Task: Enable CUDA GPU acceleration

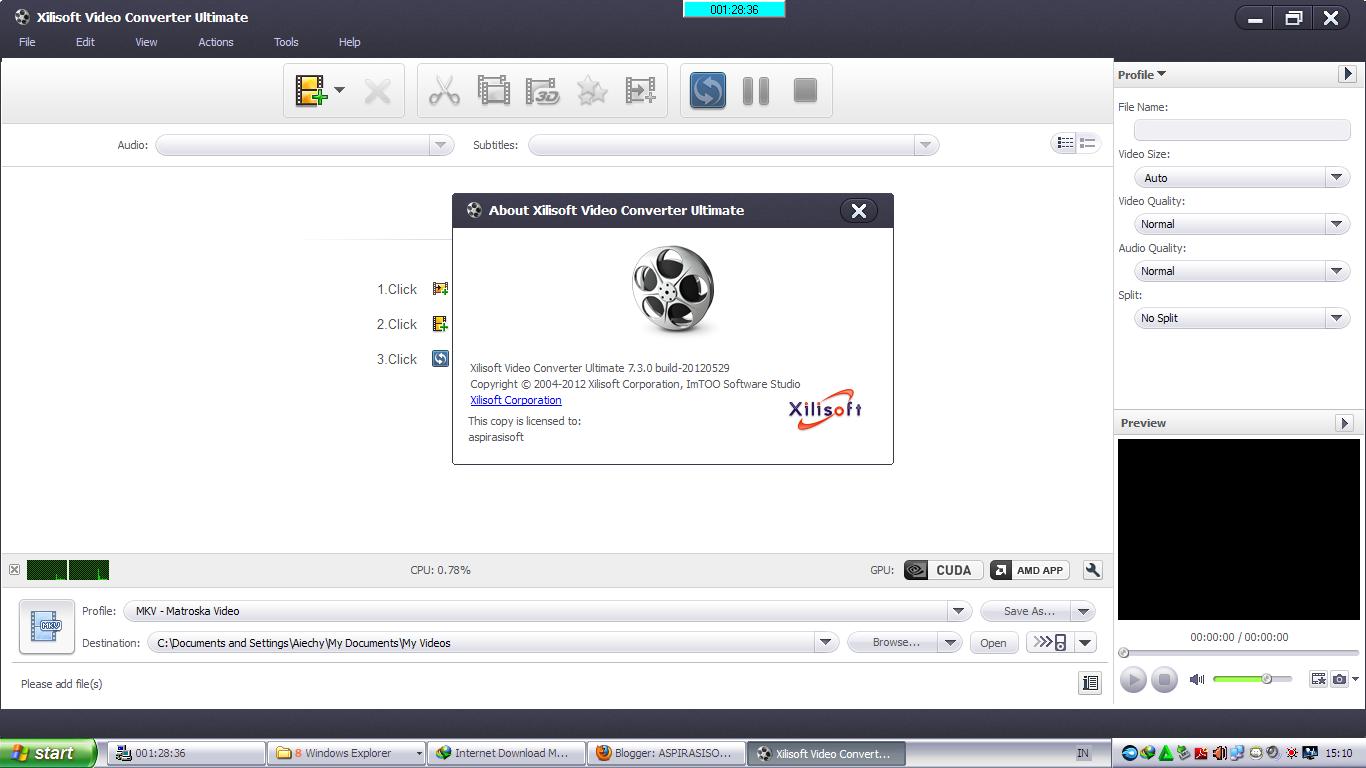Action: pos(941,570)
